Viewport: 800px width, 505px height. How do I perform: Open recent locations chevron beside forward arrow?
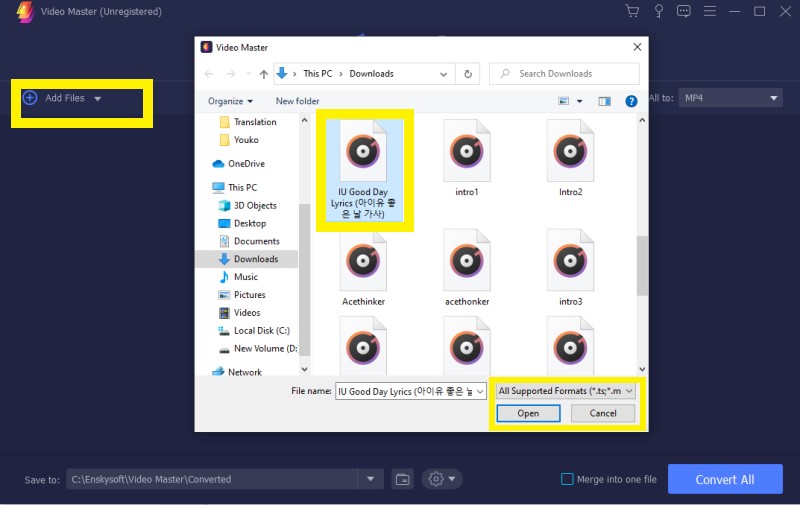[x=248, y=74]
